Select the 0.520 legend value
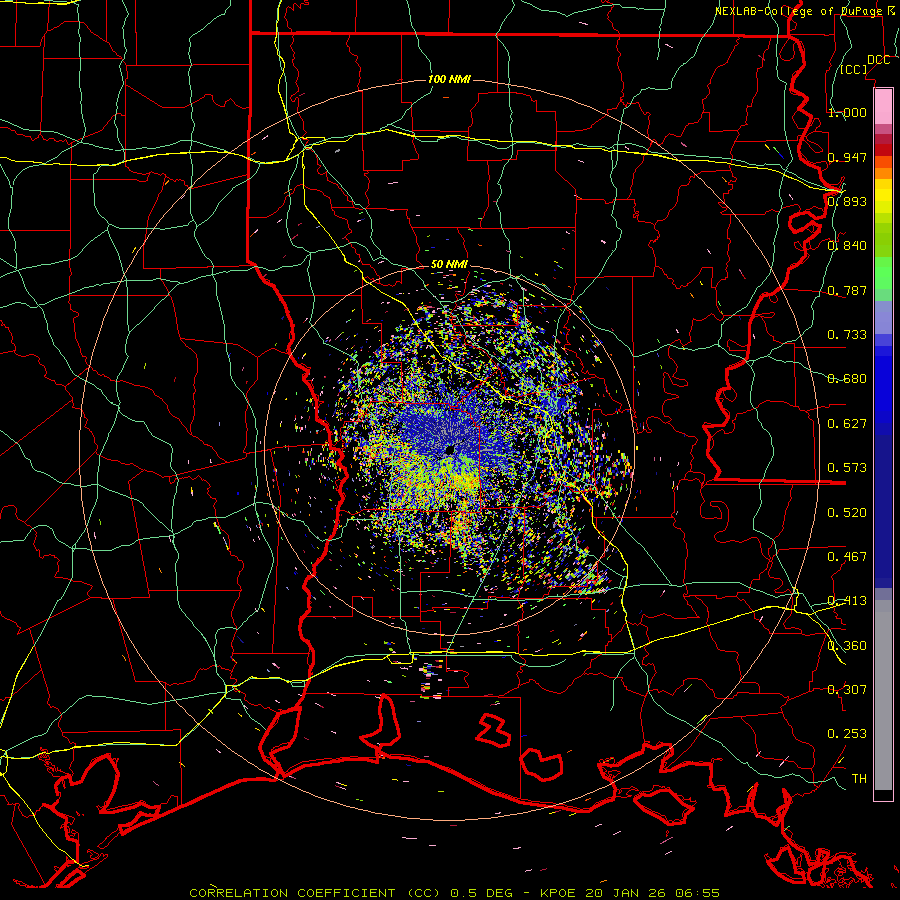Viewport: 900px width, 900px height. click(847, 512)
